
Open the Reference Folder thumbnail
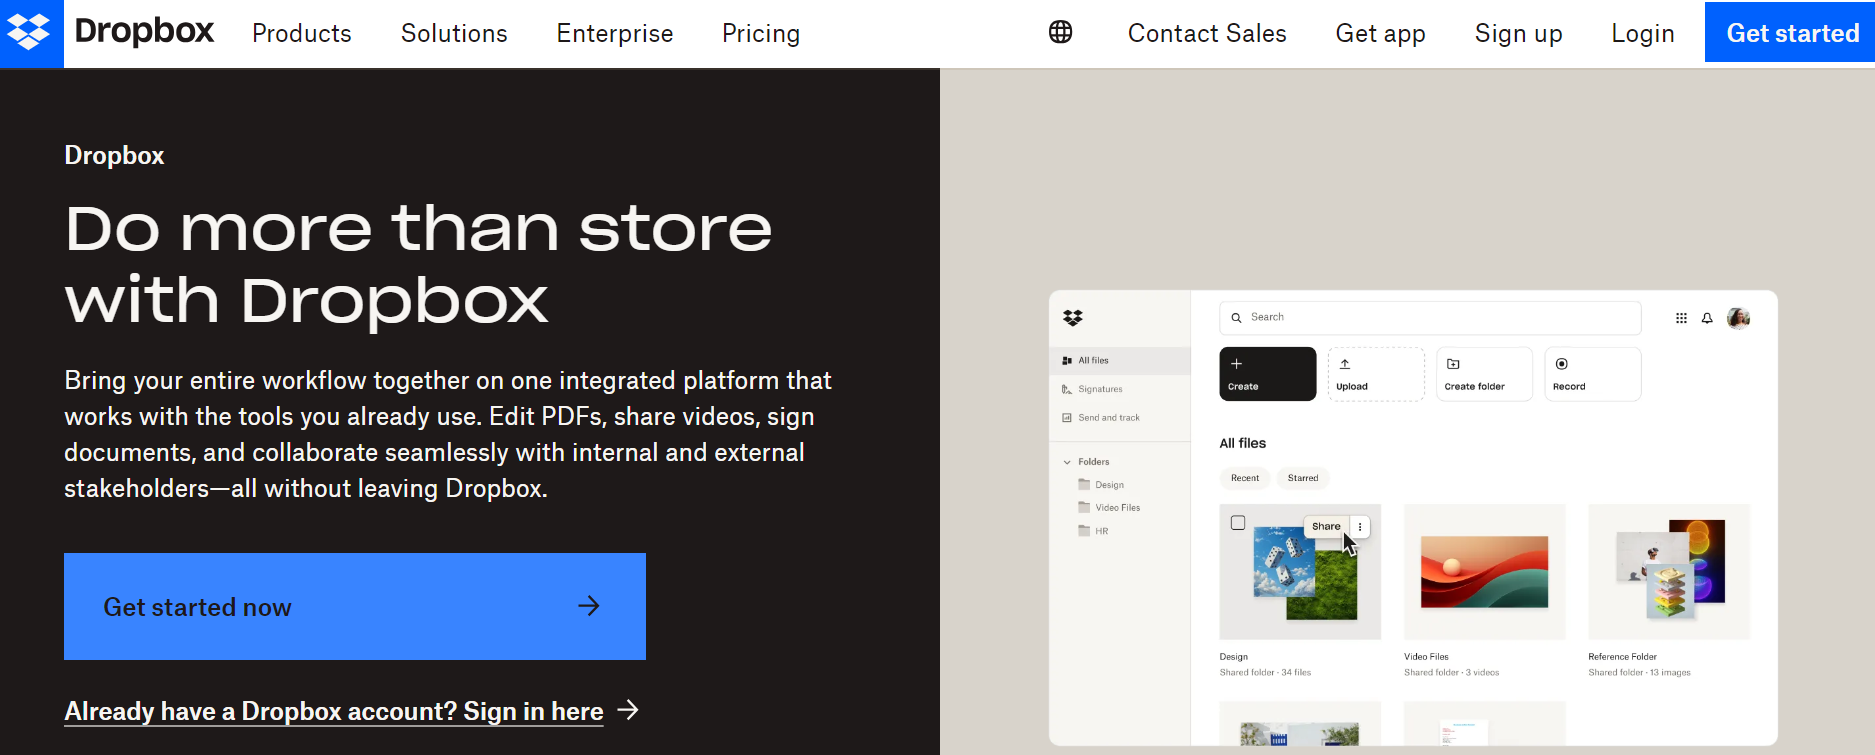point(1669,572)
